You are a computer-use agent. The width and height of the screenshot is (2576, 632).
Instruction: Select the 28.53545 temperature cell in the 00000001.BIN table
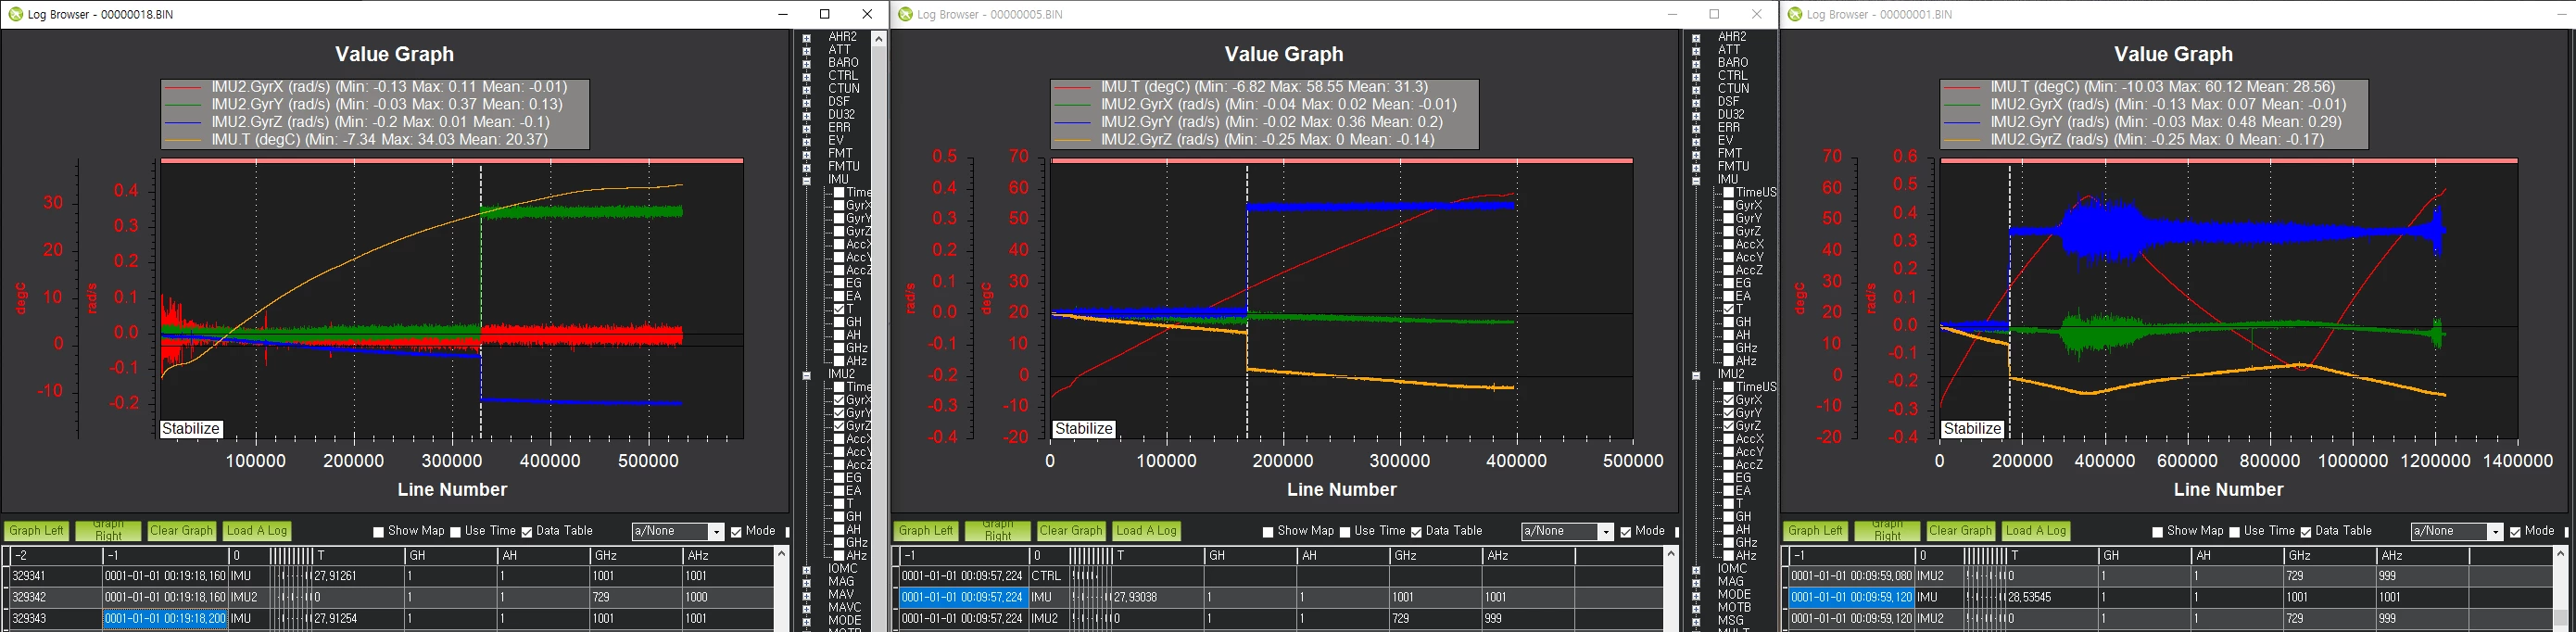click(x=2052, y=597)
